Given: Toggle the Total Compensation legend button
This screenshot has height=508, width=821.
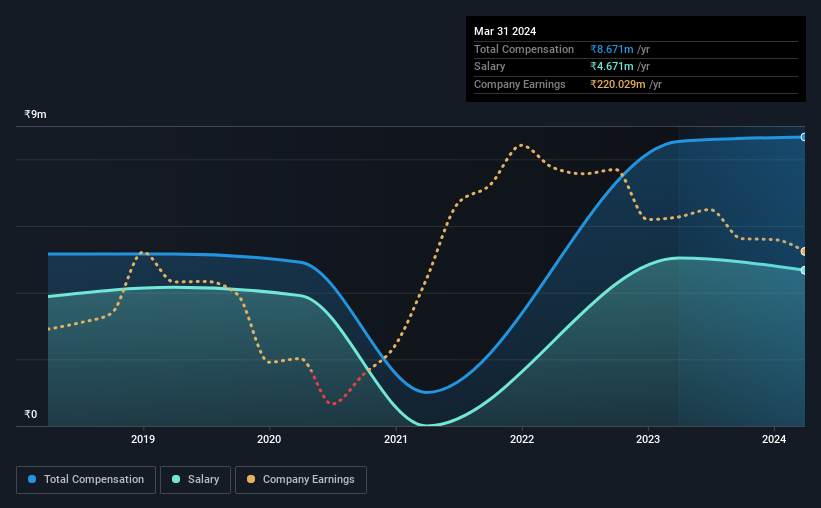Looking at the screenshot, I should pos(86,480).
